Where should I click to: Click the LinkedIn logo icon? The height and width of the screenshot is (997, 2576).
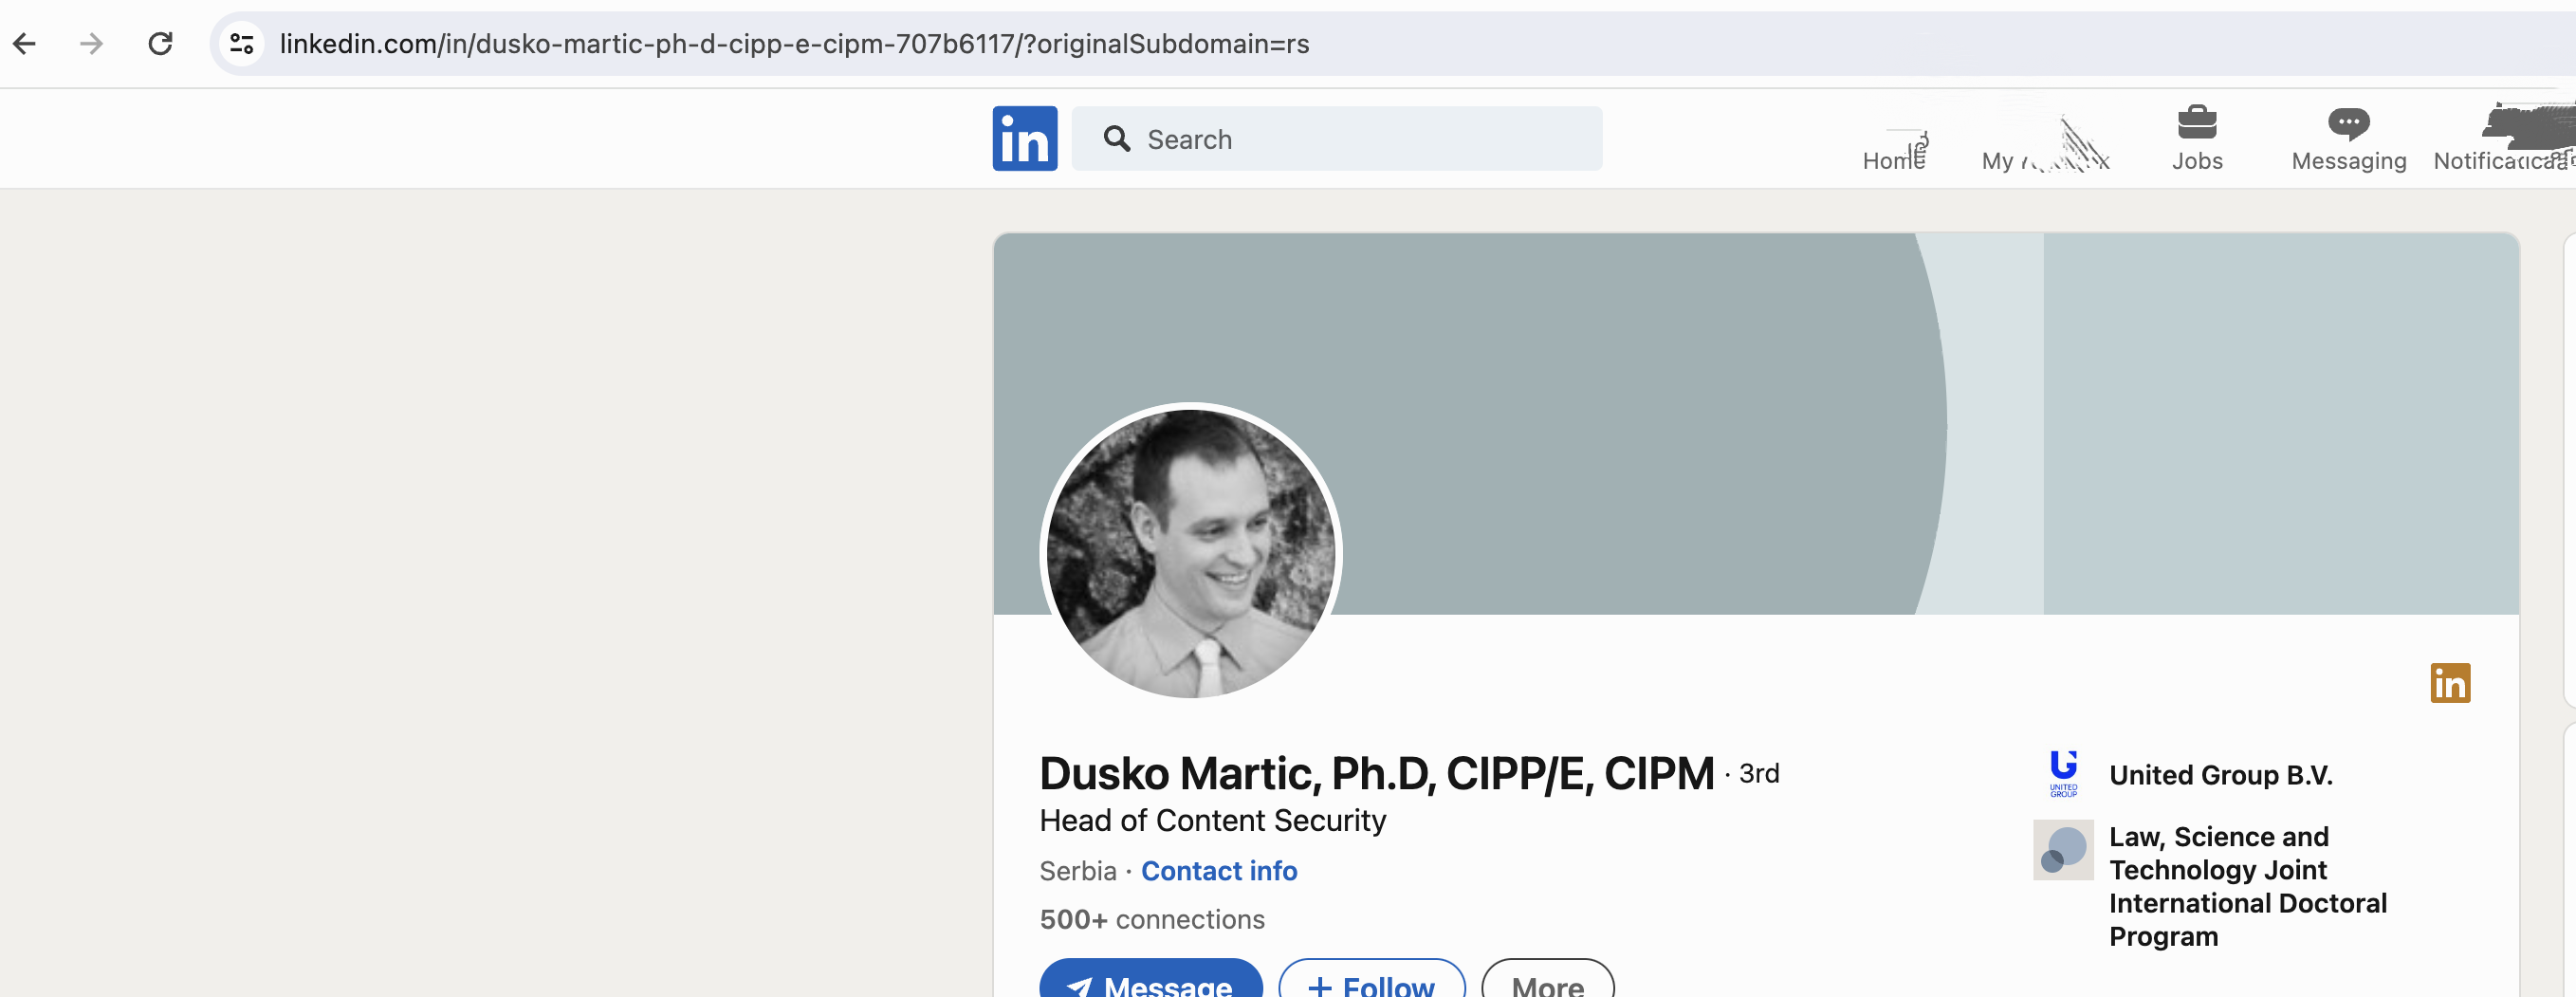point(1024,139)
